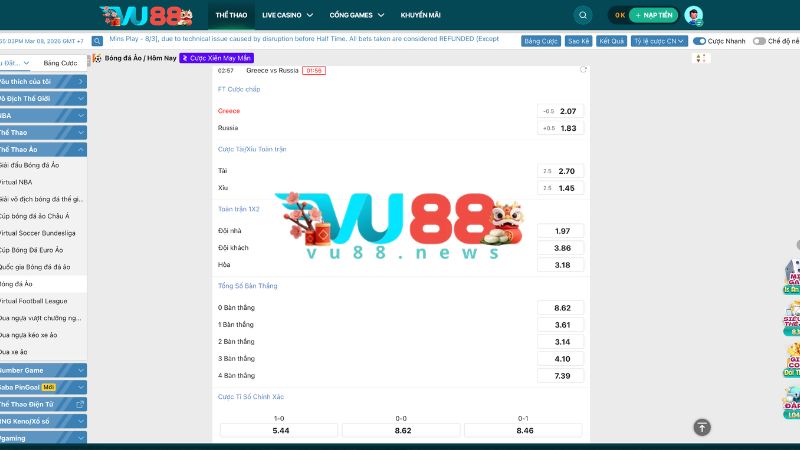Click the scroll-to-top arrow icon
800x450 pixels.
pyautogui.click(x=702, y=427)
